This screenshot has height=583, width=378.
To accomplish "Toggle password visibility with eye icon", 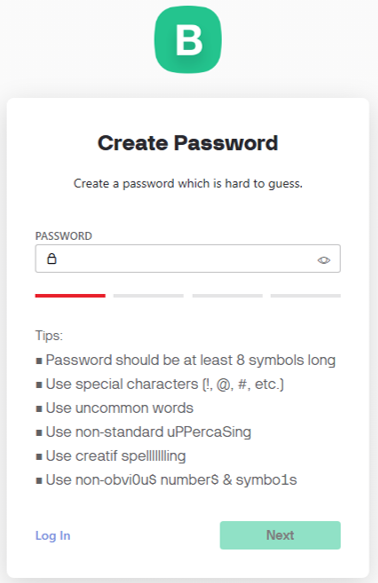I will [x=324, y=260].
